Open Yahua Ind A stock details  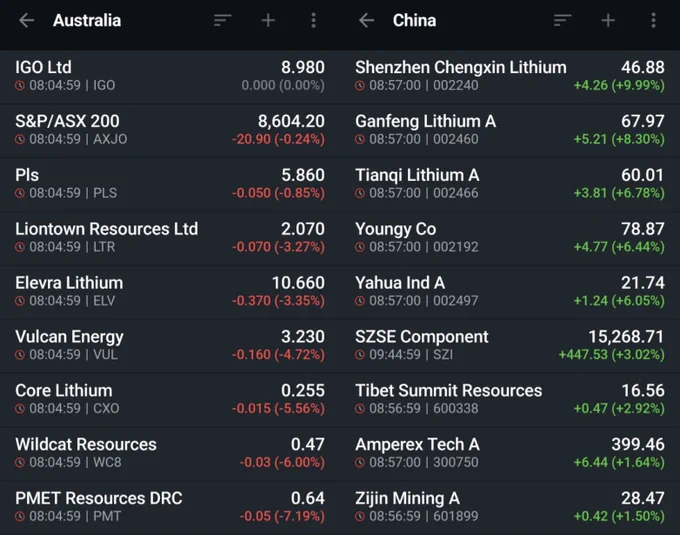pyautogui.click(x=510, y=292)
